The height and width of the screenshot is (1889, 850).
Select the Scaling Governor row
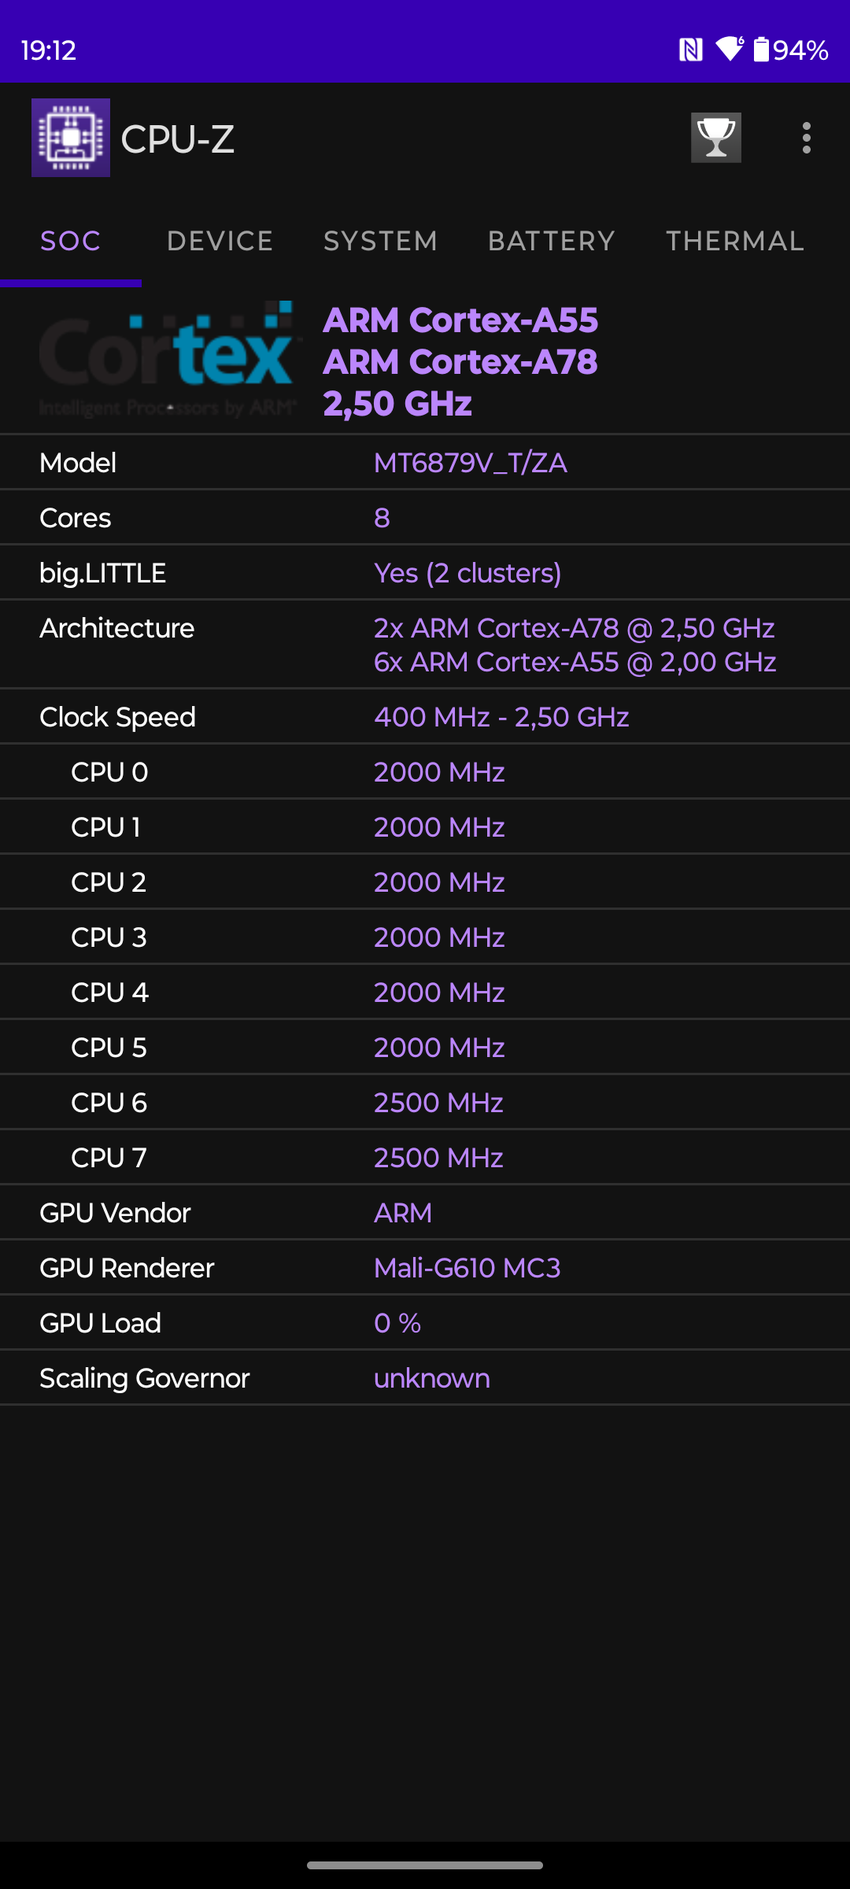[x=425, y=1378]
